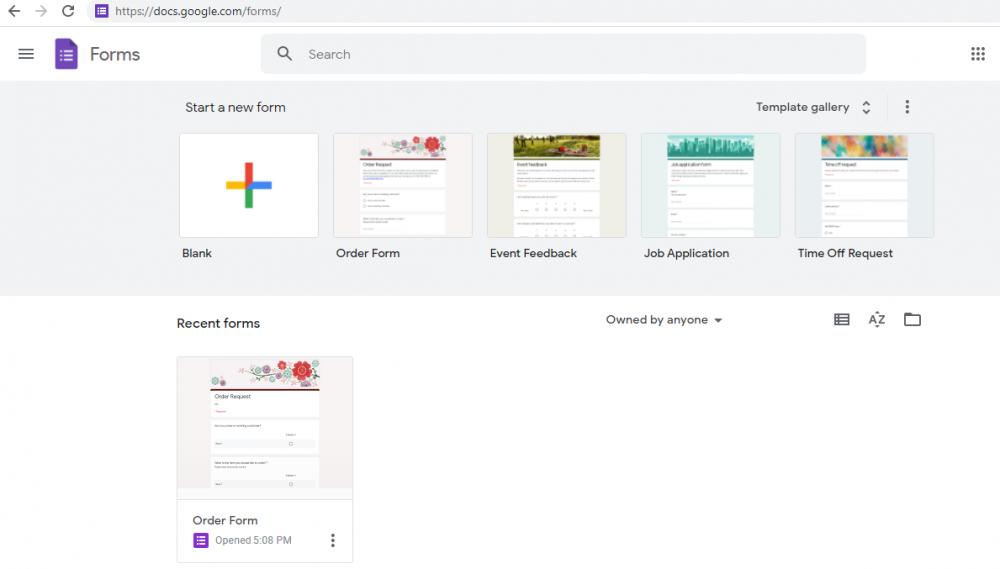
Task: Choose the Job Application template thumbnail
Action: point(710,185)
